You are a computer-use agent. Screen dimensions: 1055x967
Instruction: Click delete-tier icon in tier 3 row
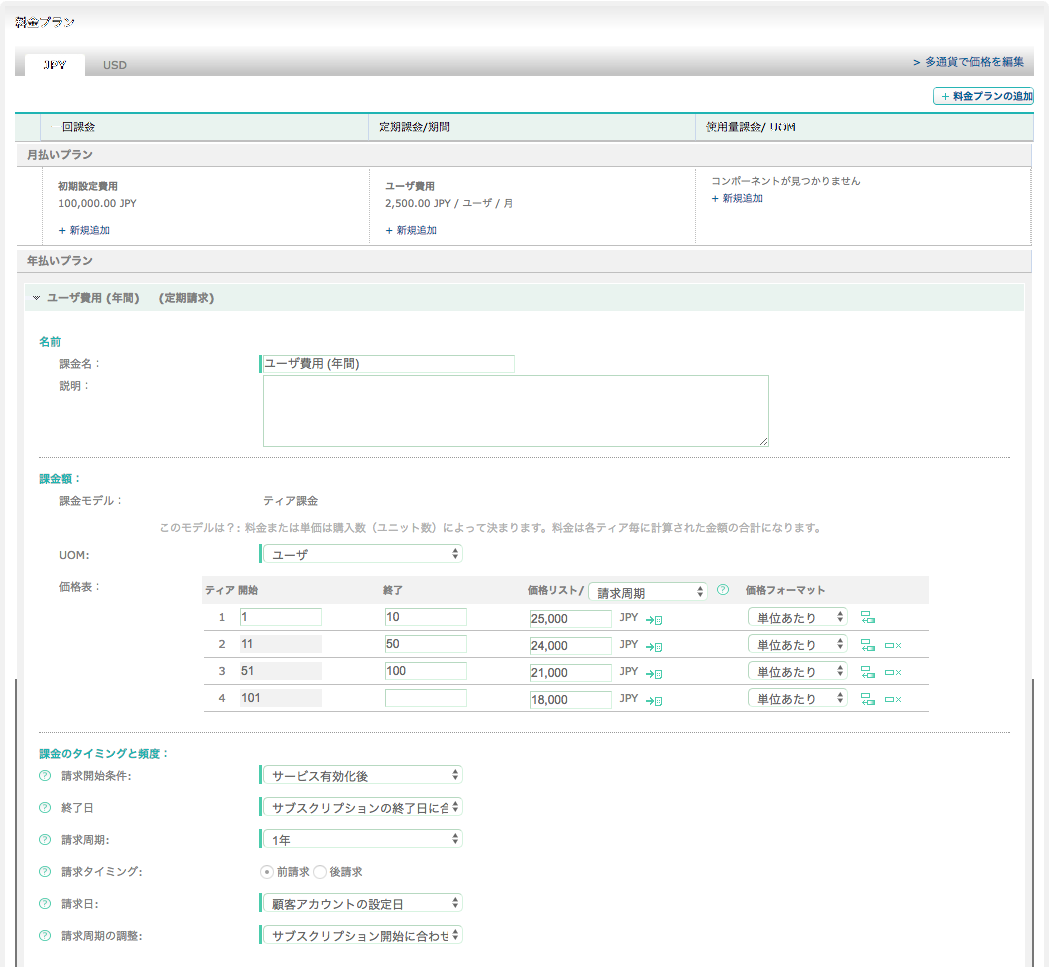(893, 673)
